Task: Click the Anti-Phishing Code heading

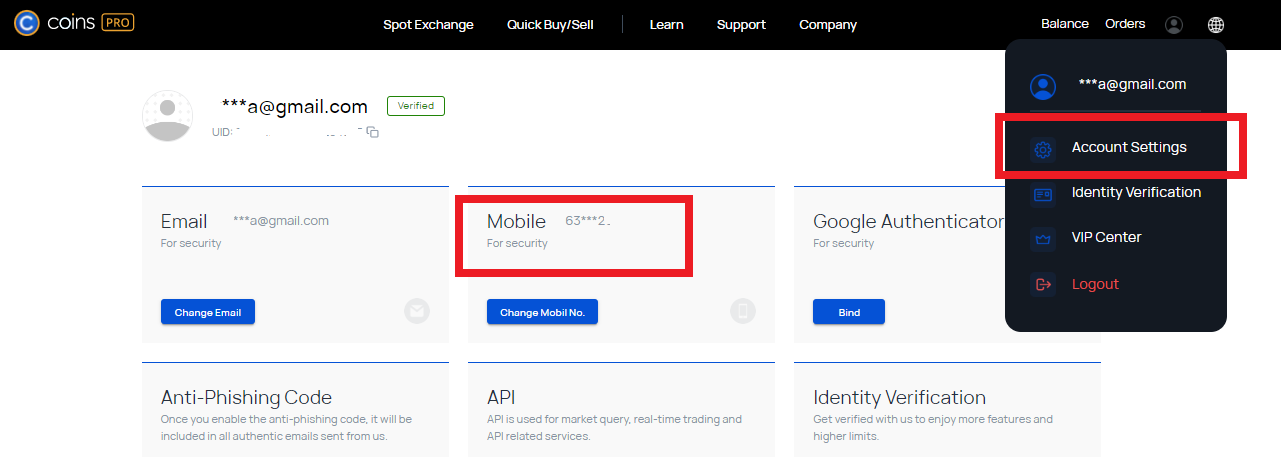Action: 246,397
